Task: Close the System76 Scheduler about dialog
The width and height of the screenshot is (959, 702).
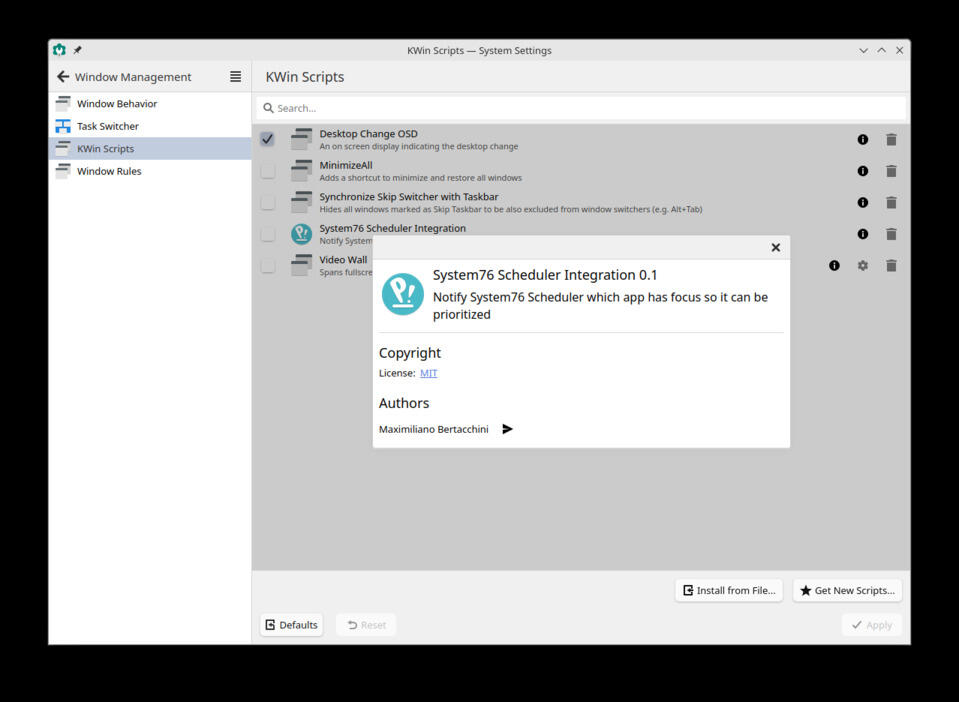Action: (776, 248)
